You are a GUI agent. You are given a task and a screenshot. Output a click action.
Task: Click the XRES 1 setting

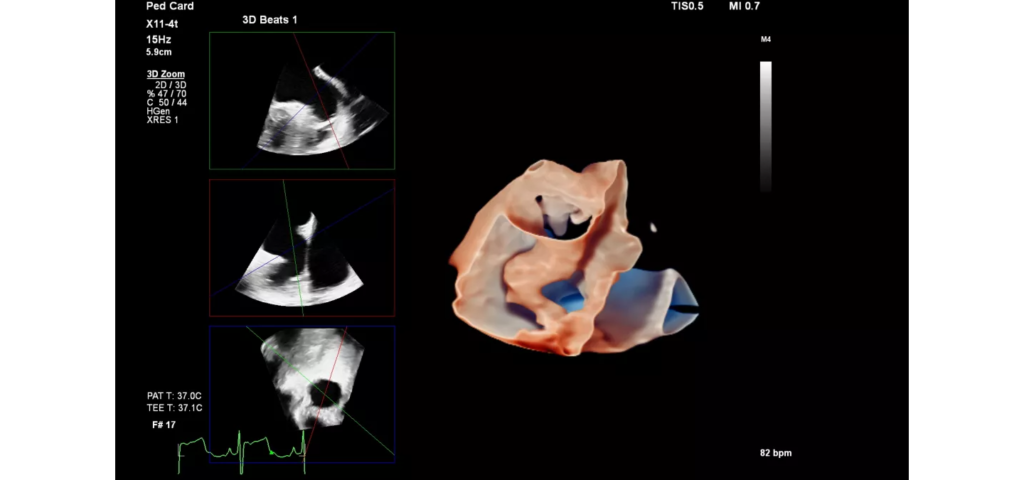tap(163, 120)
